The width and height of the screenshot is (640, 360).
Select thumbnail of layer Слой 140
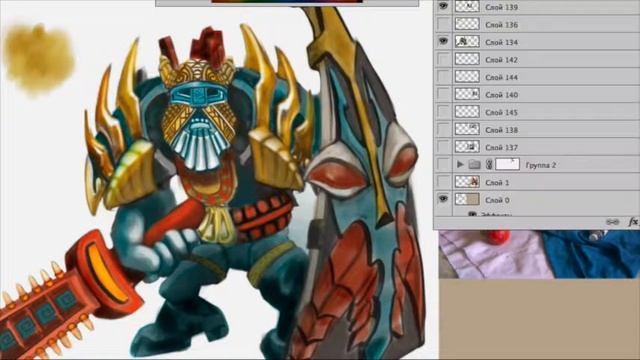click(x=467, y=94)
